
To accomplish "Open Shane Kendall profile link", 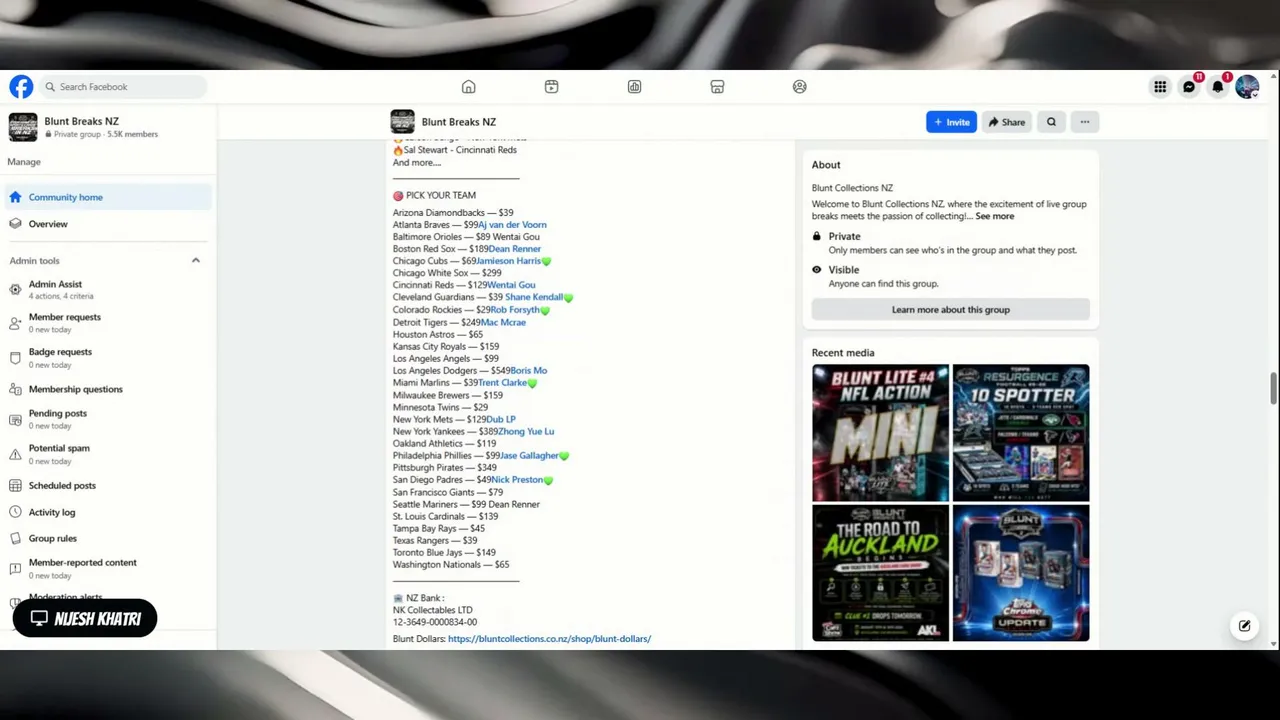I will [534, 297].
